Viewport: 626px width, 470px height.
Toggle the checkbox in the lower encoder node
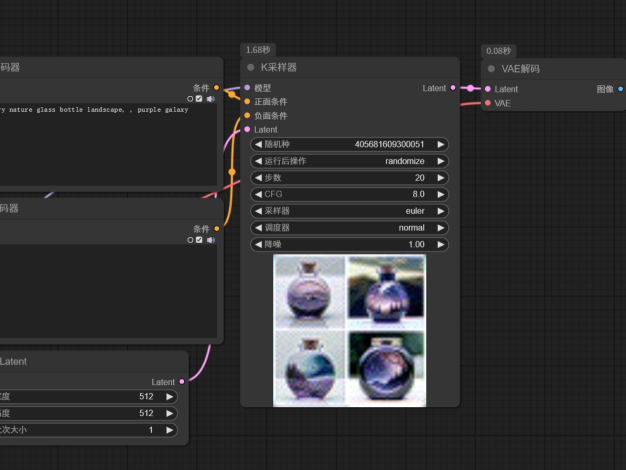click(x=199, y=240)
